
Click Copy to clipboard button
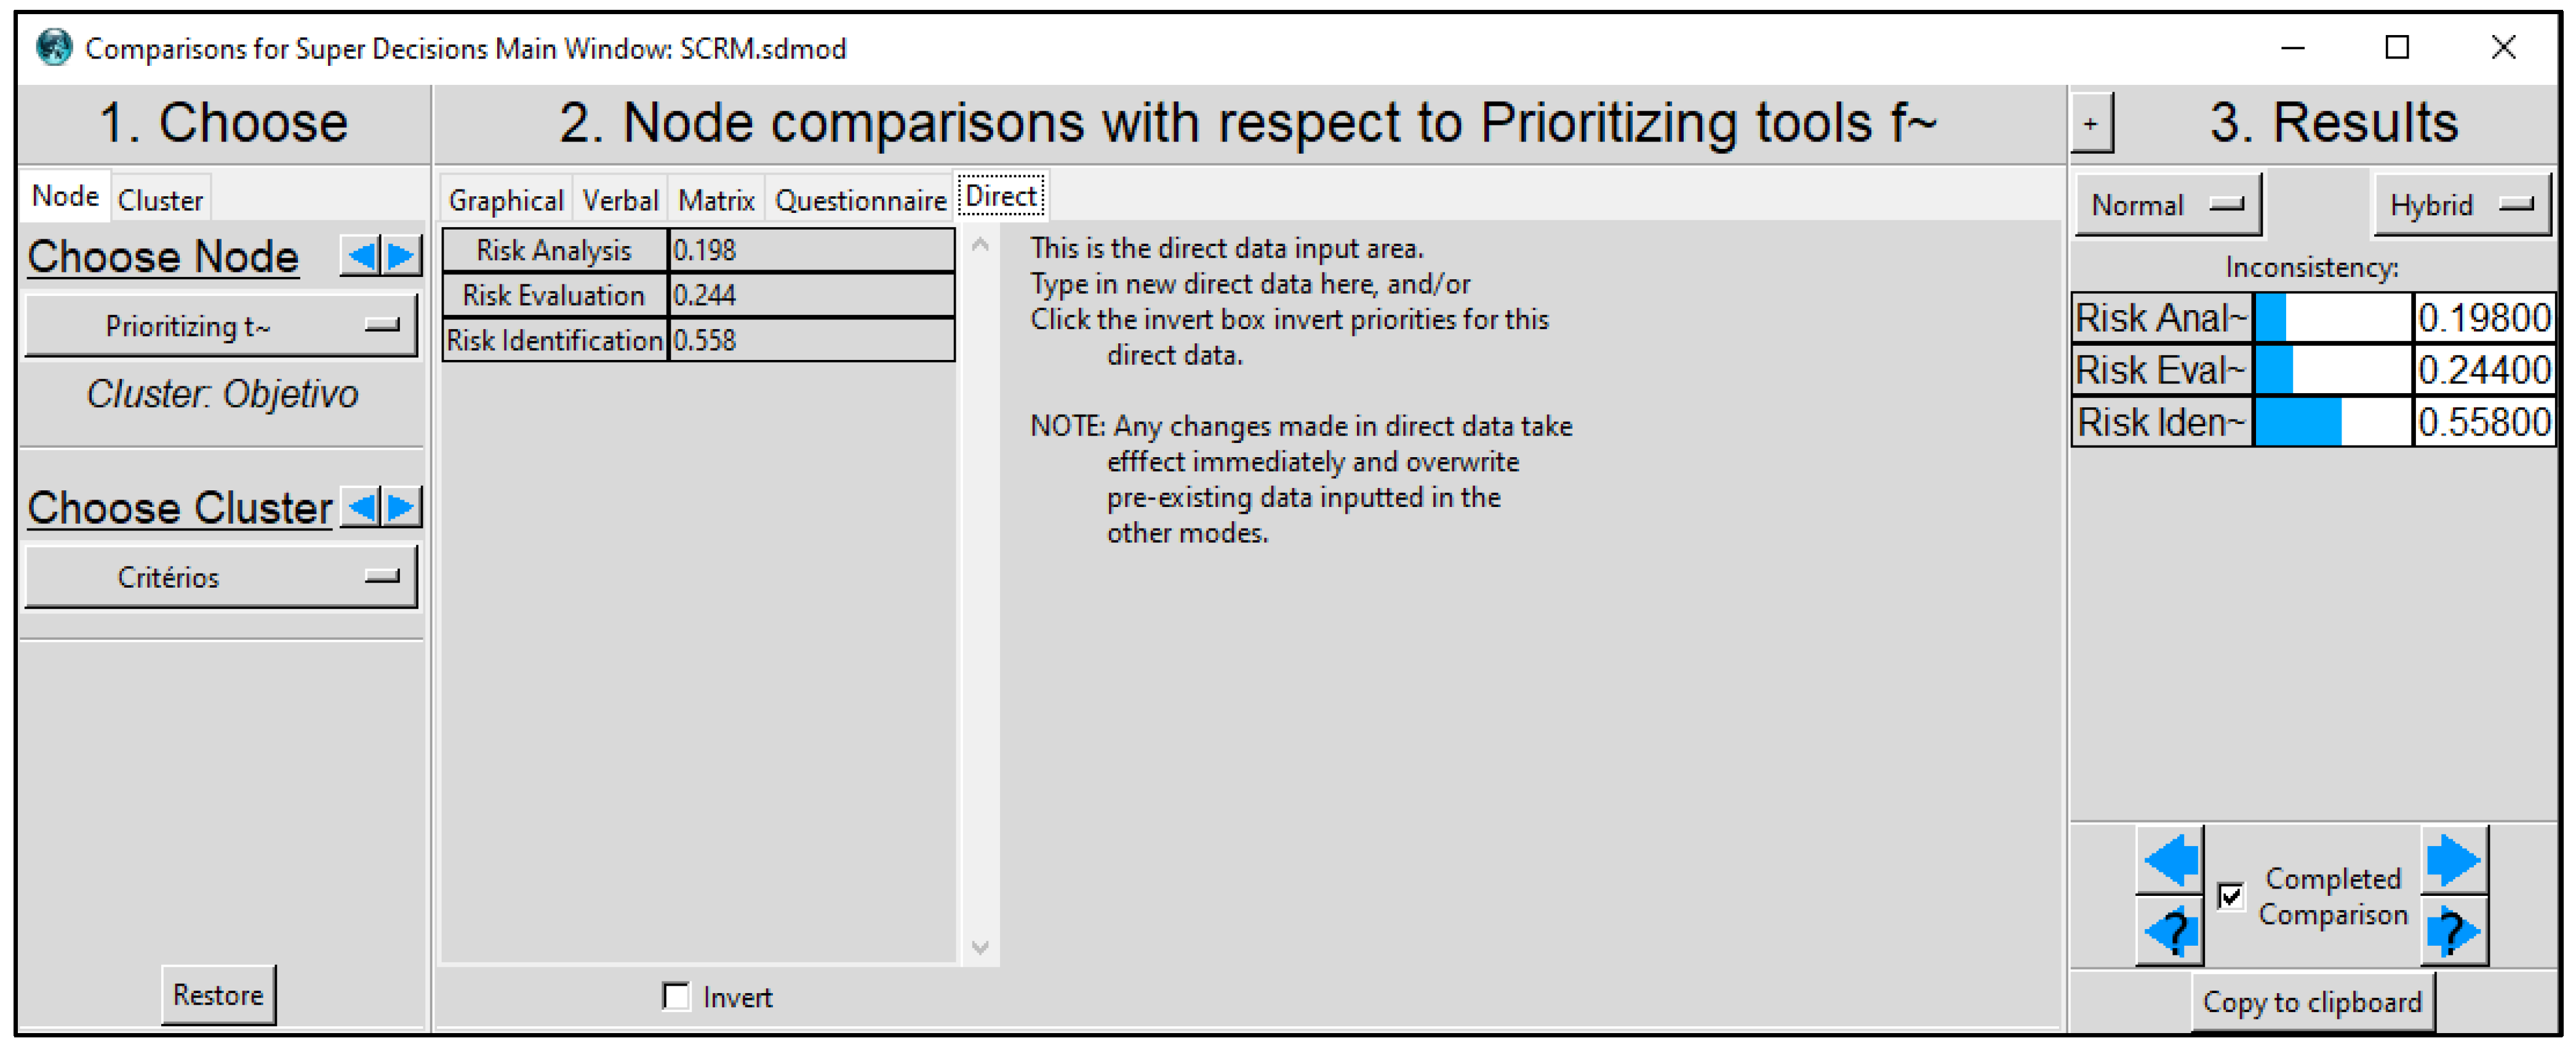2312,1001
